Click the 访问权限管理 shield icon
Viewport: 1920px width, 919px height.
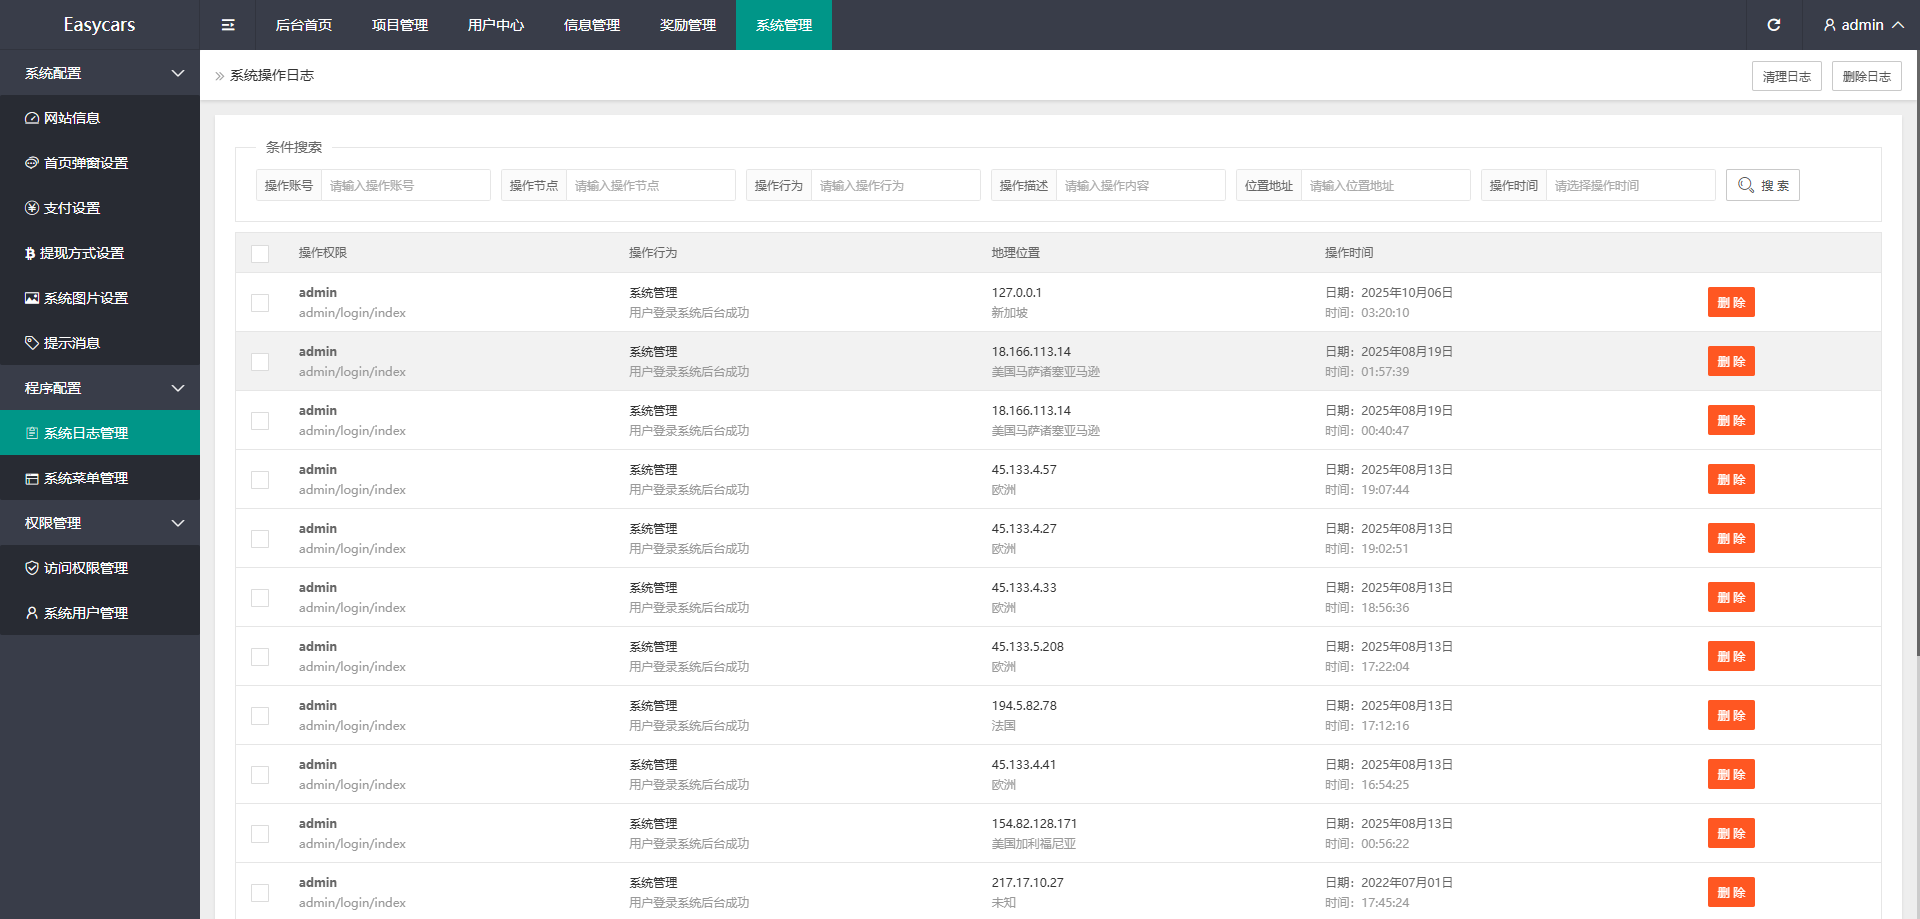coord(32,568)
